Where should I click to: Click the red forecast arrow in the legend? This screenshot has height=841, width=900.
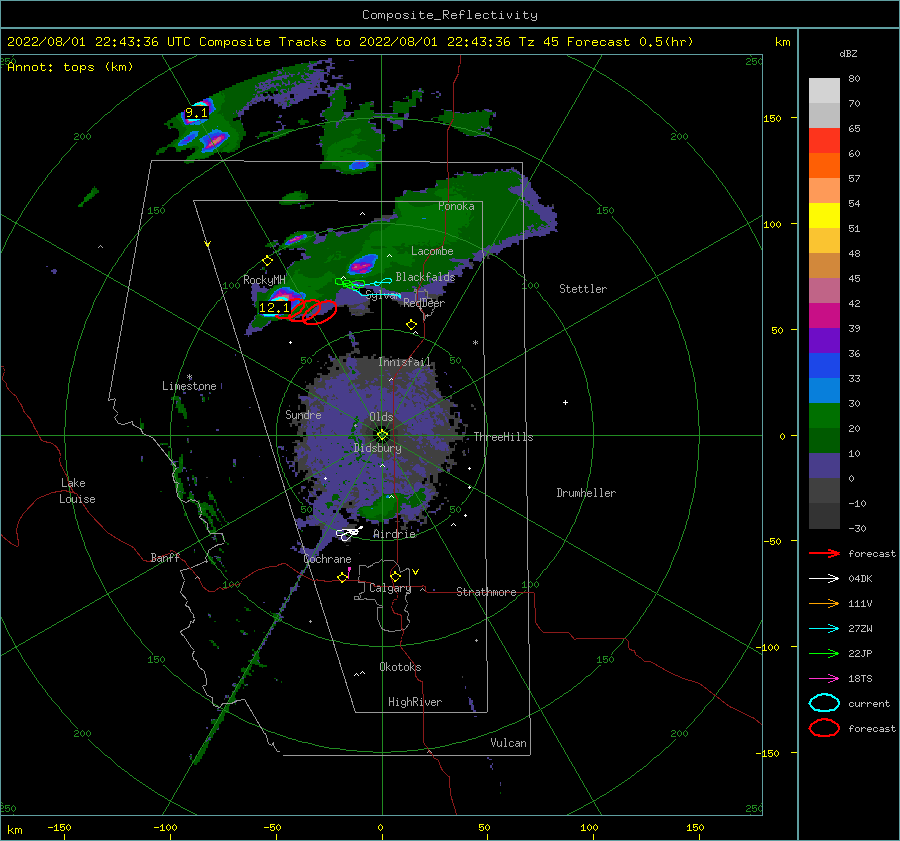[x=824, y=553]
